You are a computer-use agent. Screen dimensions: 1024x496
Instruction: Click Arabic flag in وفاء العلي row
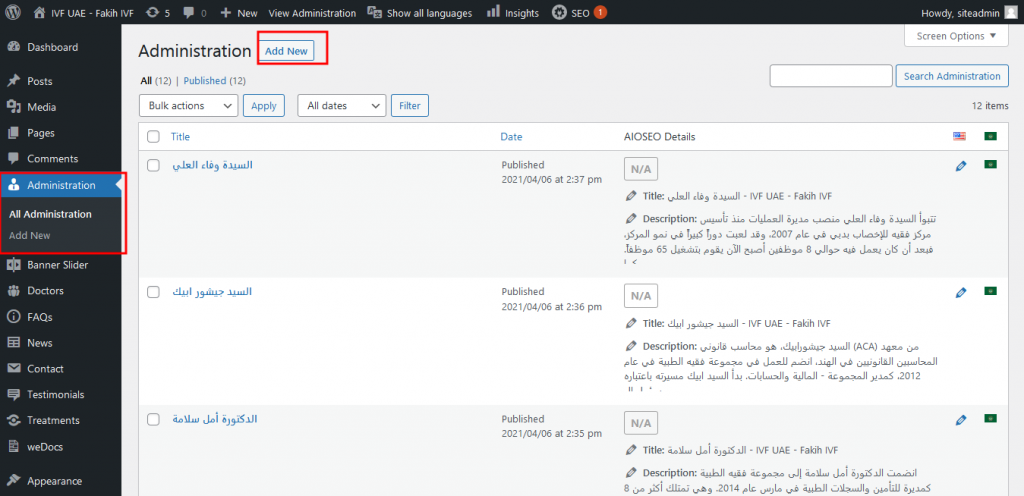[x=991, y=164]
